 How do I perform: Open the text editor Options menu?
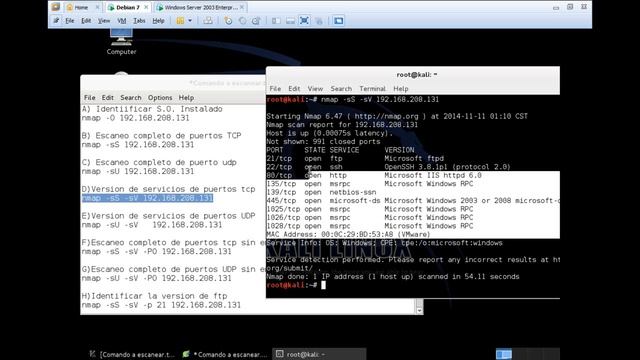pyautogui.click(x=160, y=98)
